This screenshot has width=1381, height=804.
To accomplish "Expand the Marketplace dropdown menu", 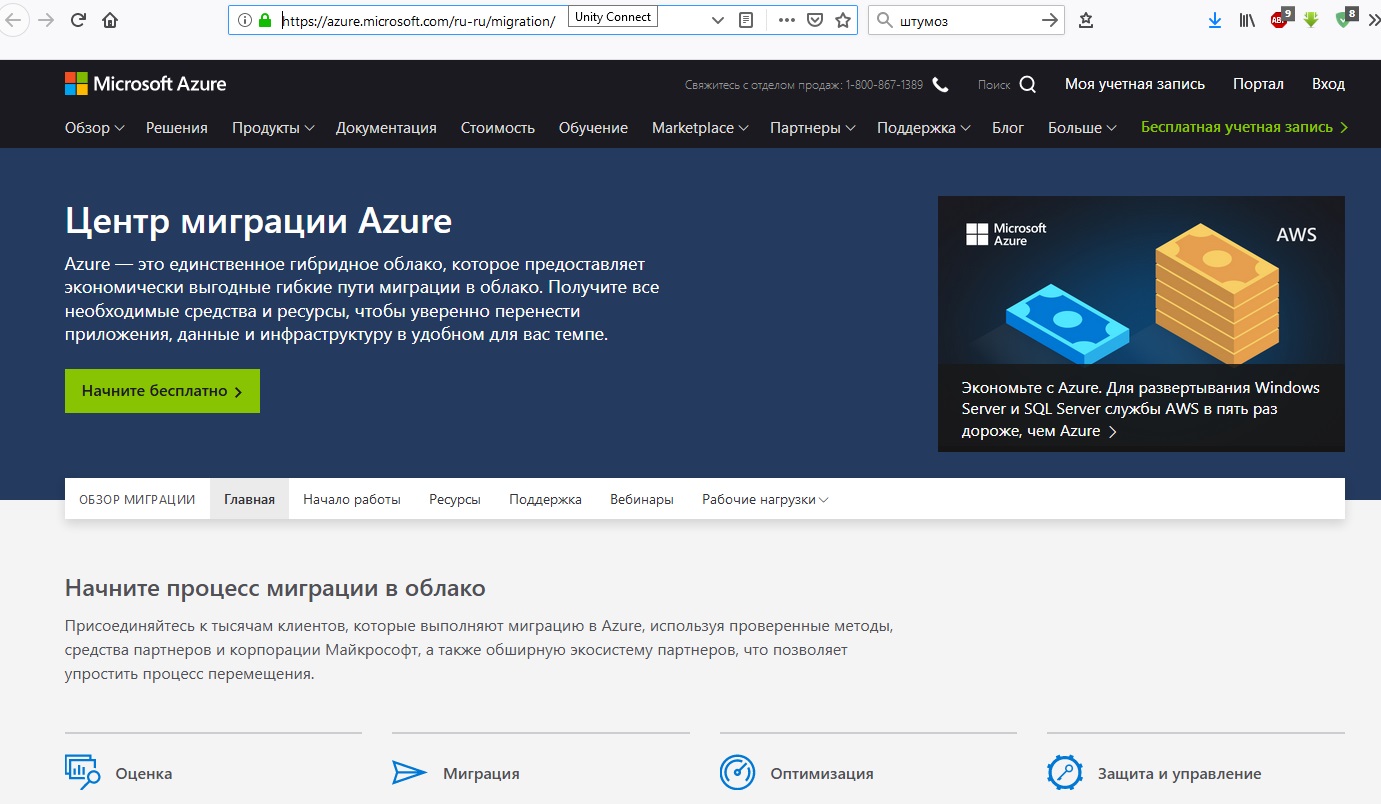I will click(x=700, y=128).
